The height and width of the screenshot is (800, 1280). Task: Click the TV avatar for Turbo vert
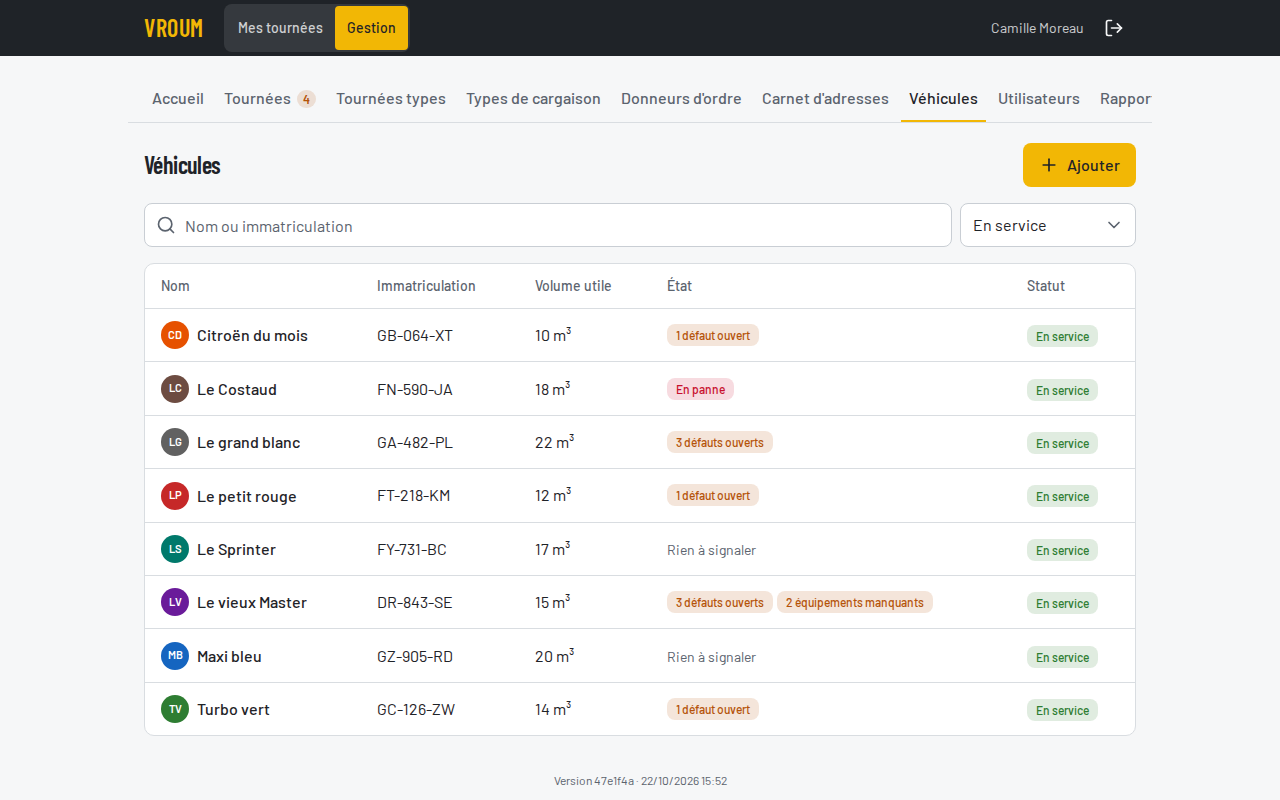pos(175,709)
